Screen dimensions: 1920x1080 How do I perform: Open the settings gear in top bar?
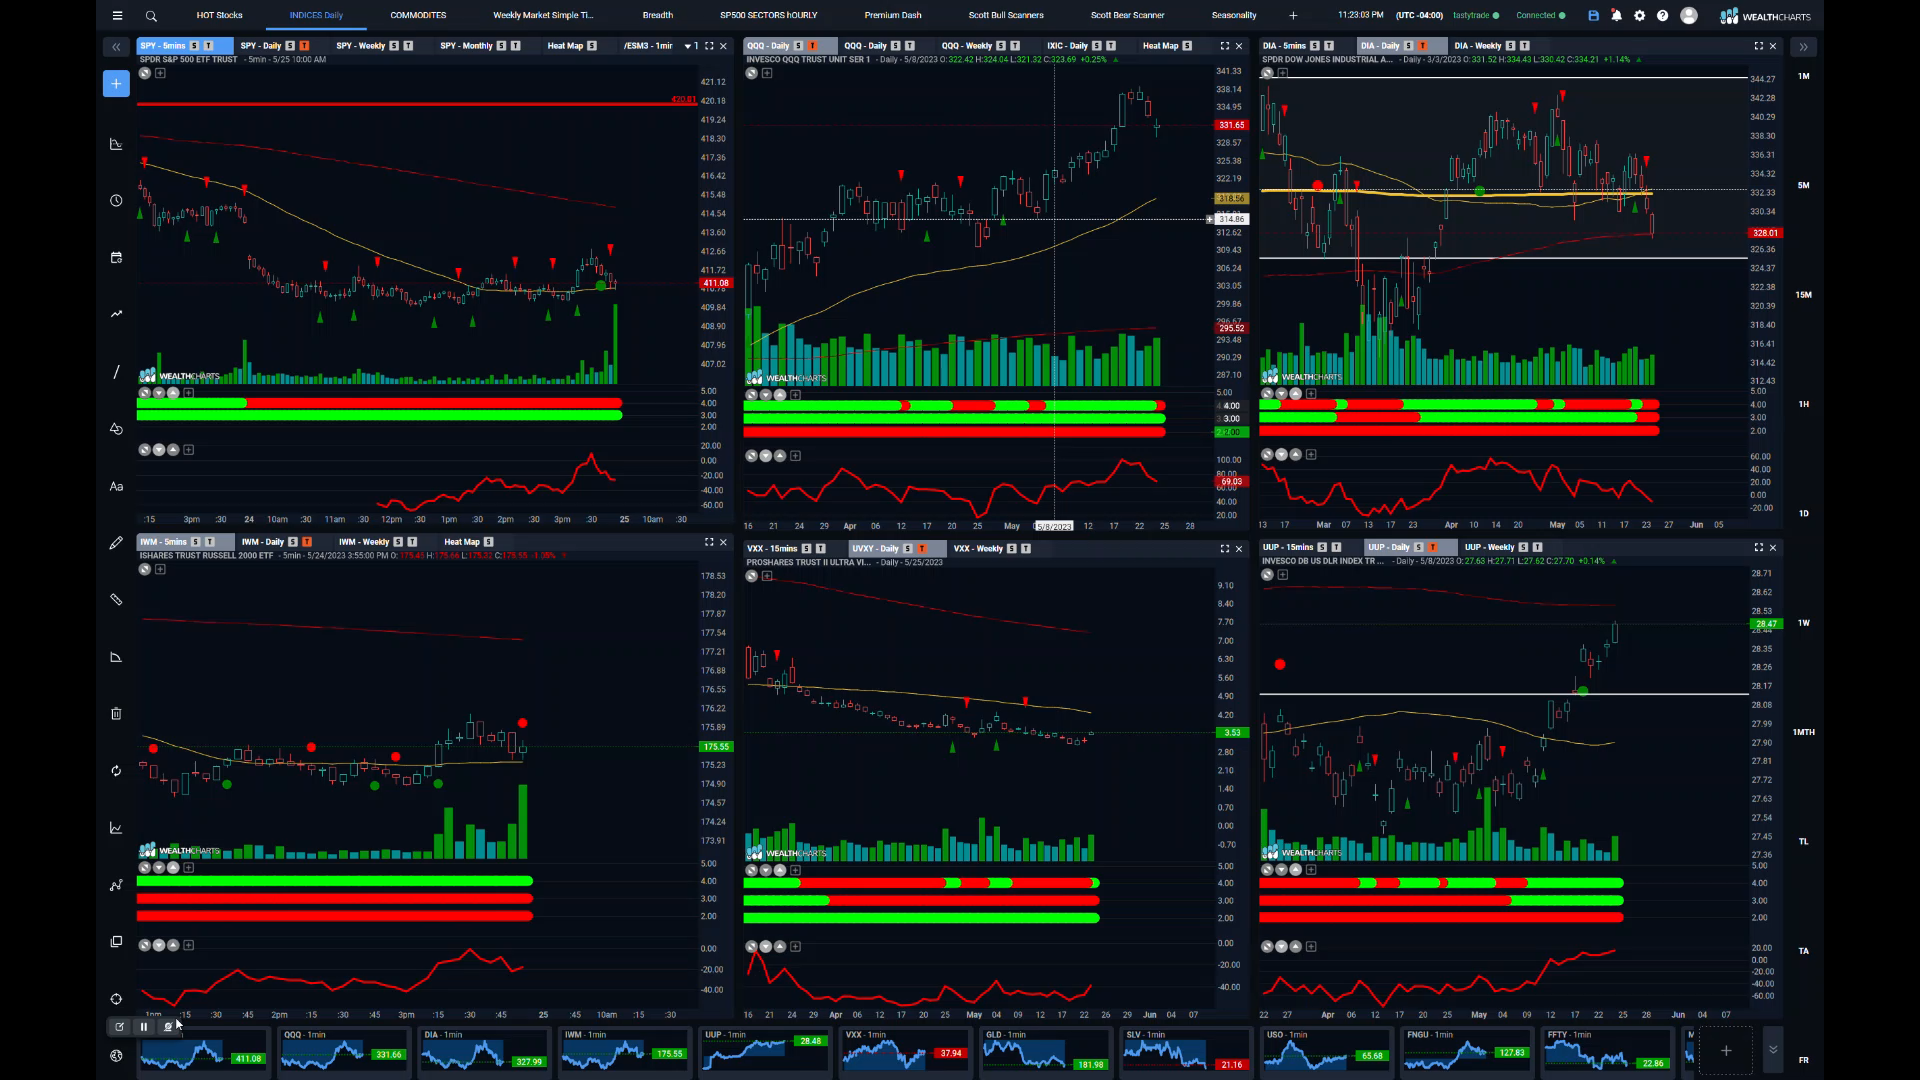coord(1640,16)
